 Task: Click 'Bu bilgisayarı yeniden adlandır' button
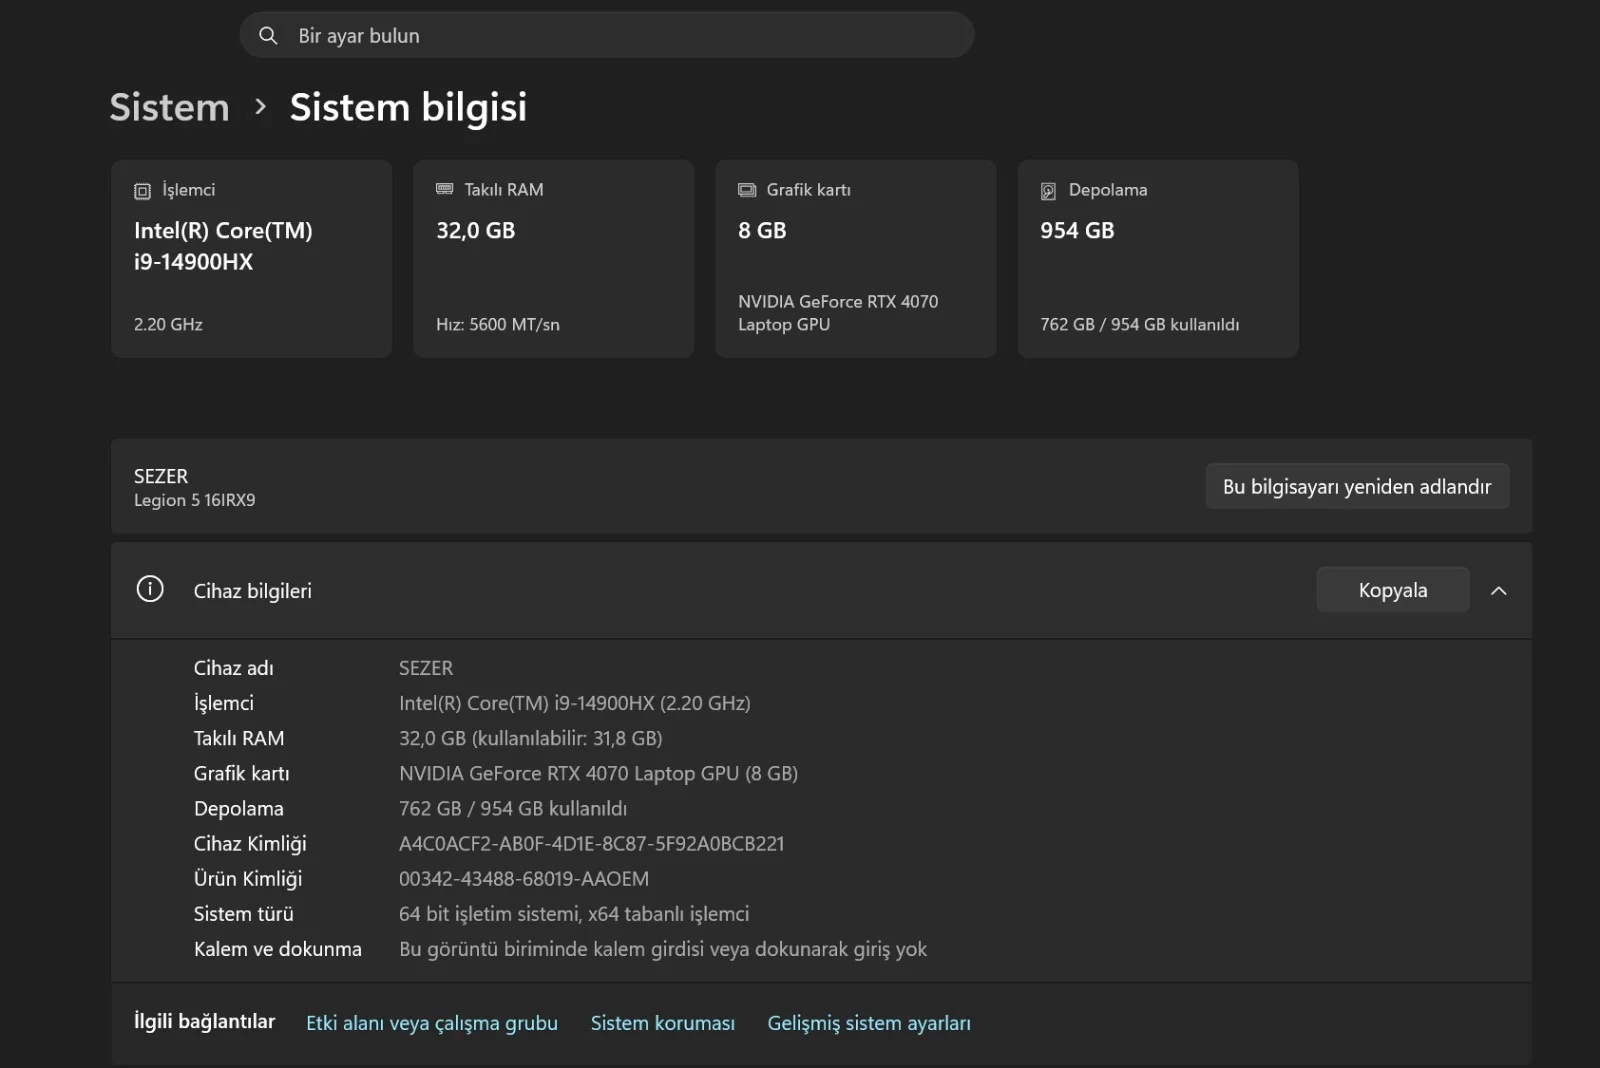click(x=1357, y=486)
